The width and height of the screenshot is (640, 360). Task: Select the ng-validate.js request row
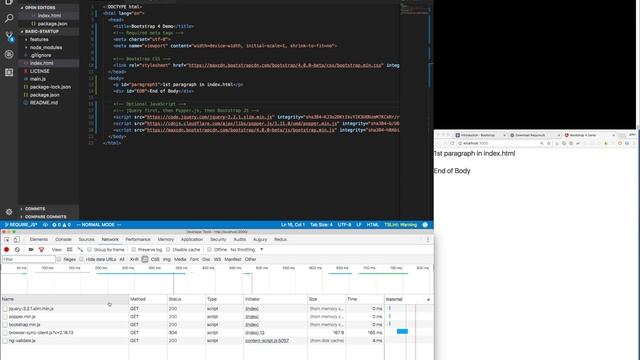click(x=216, y=340)
